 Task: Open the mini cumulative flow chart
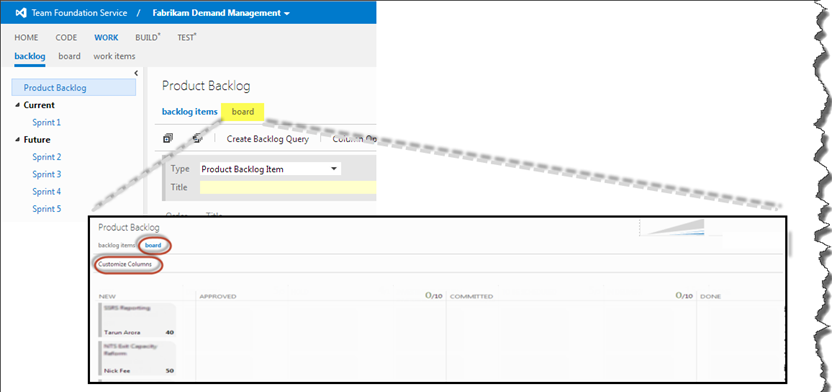pos(672,228)
